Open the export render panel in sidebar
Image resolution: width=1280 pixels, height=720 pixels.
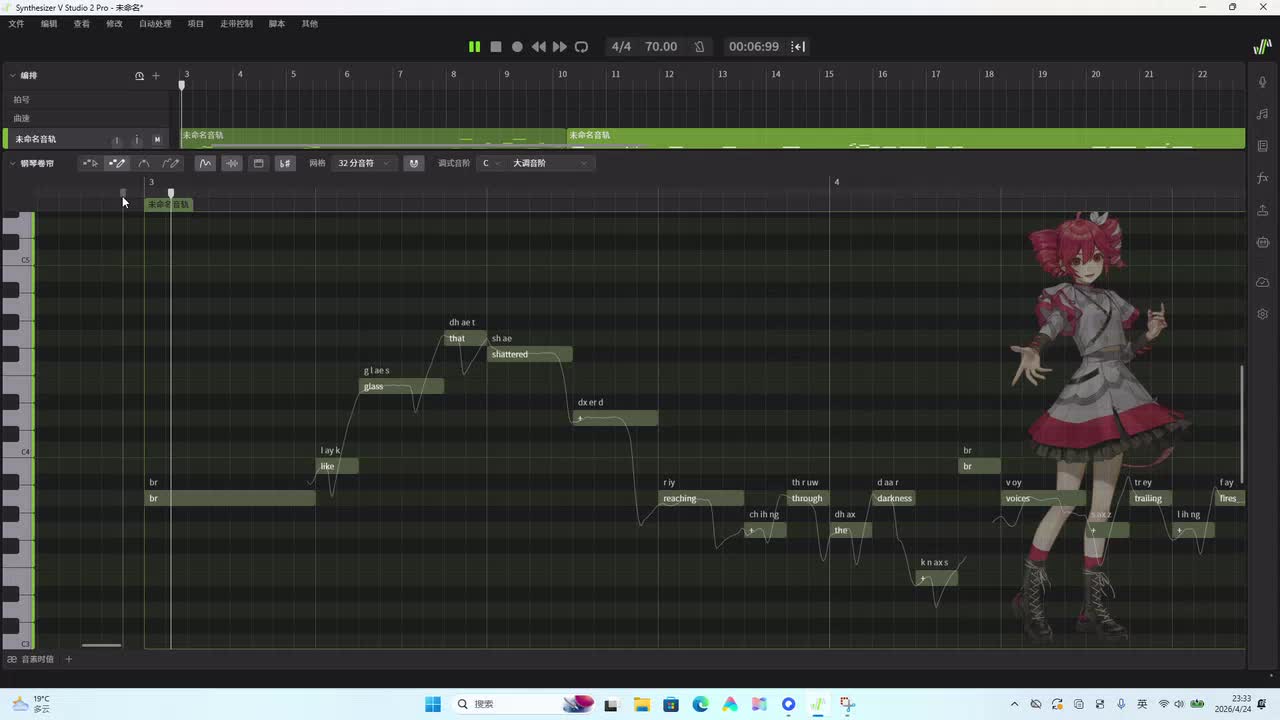1263,210
